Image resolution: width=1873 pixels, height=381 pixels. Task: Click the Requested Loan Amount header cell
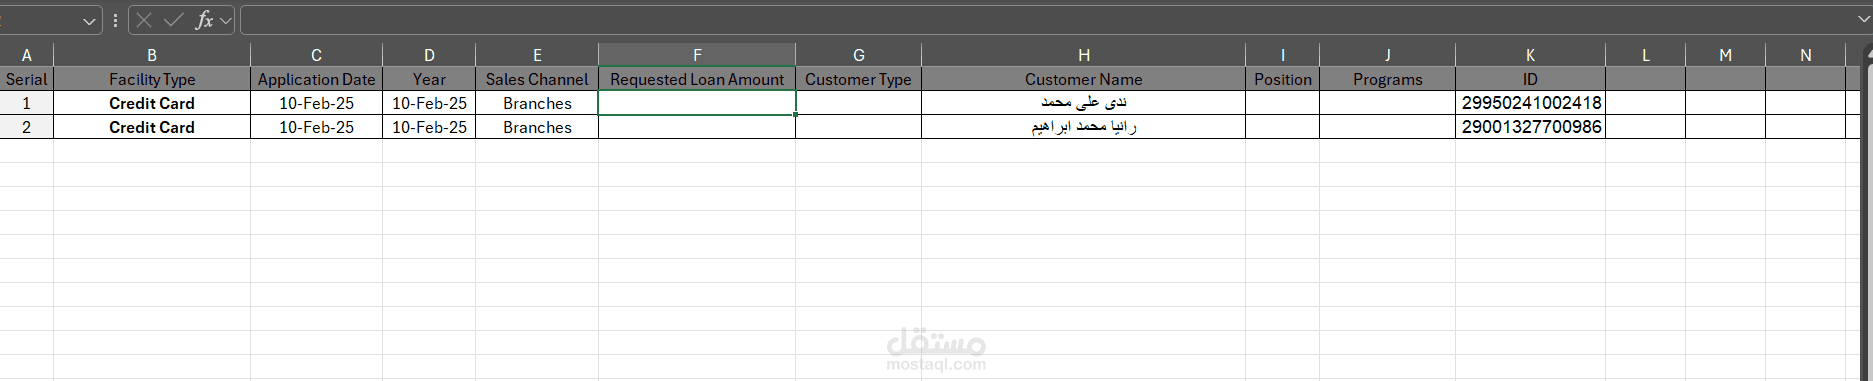[x=697, y=79]
